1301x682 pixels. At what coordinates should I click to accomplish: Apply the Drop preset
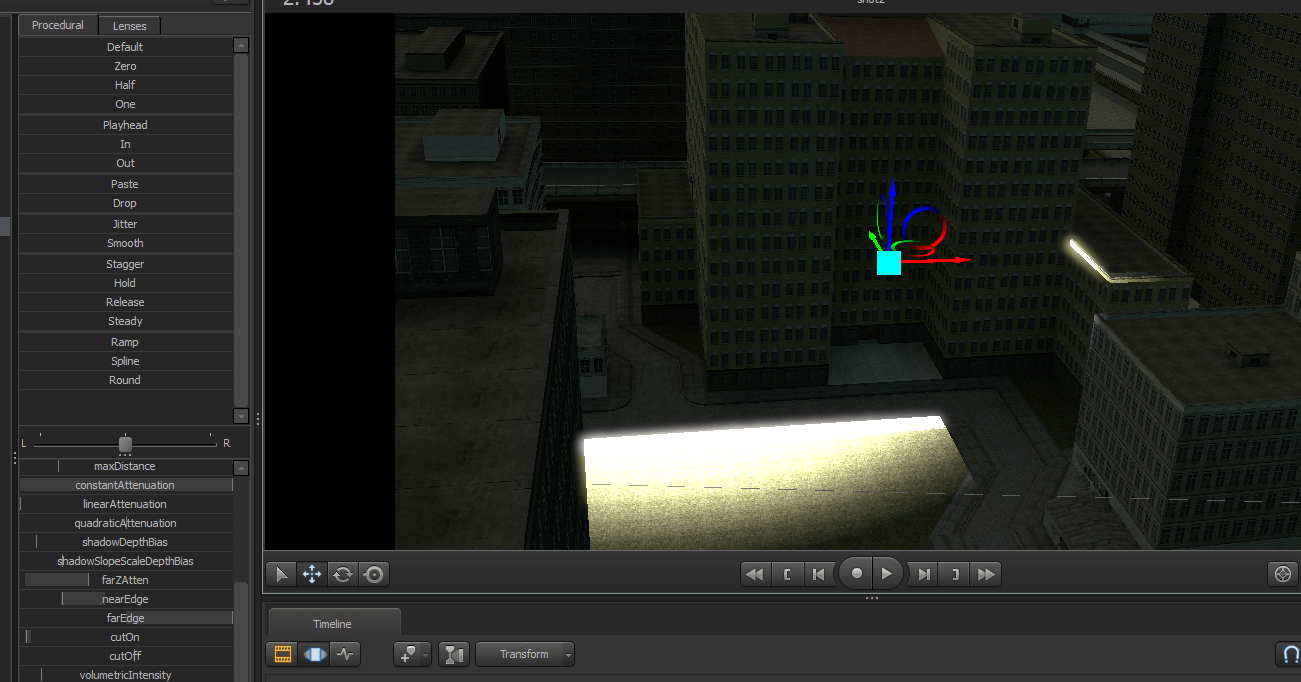(125, 203)
